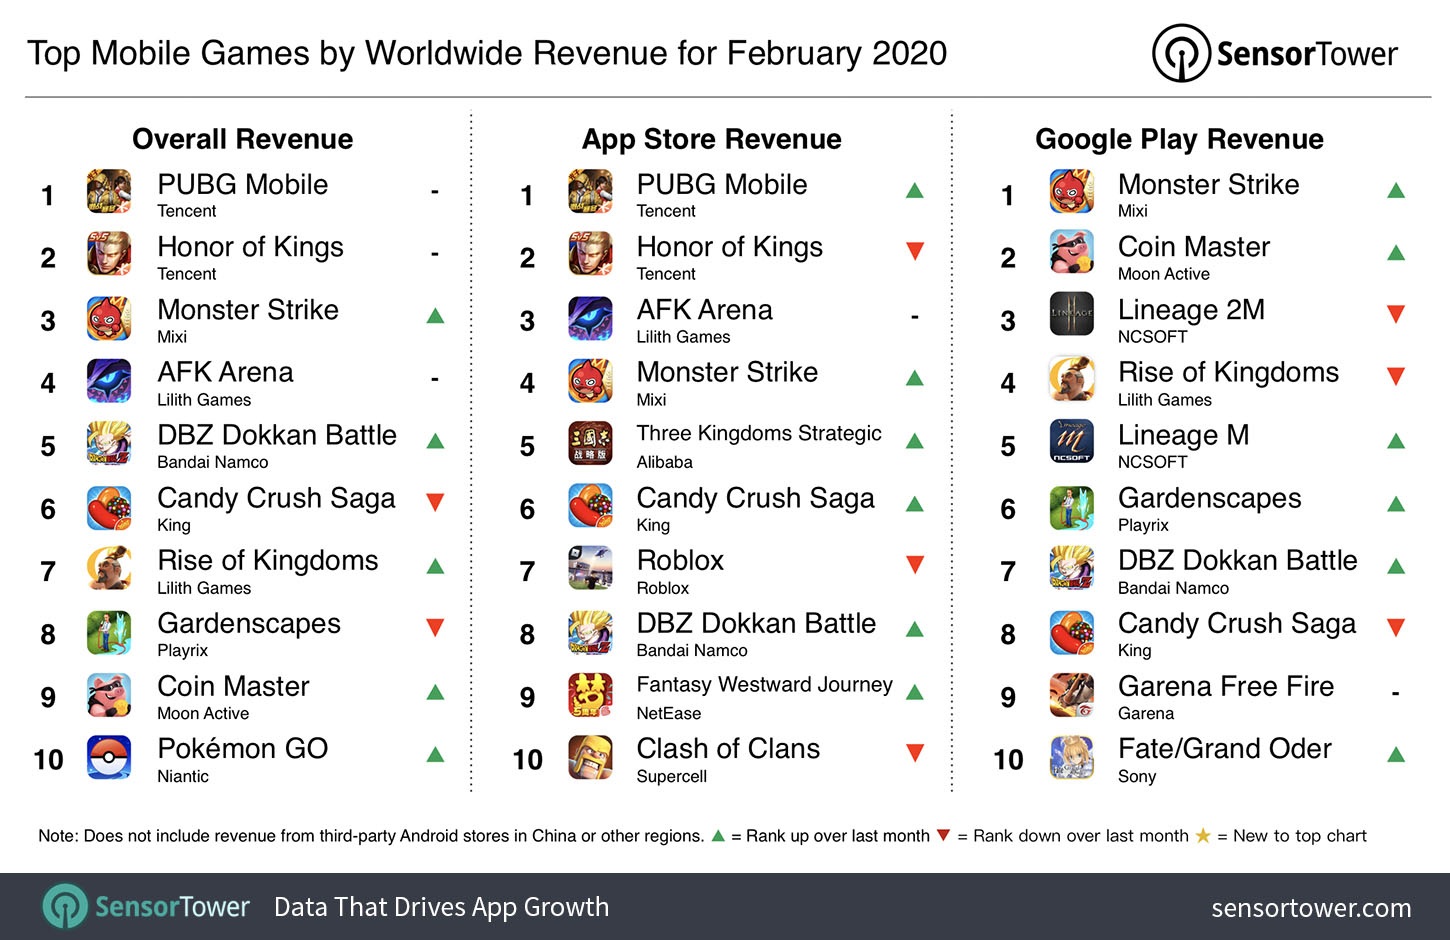Open the sensortower.com link in footer
This screenshot has width=1450, height=940.
1311,908
